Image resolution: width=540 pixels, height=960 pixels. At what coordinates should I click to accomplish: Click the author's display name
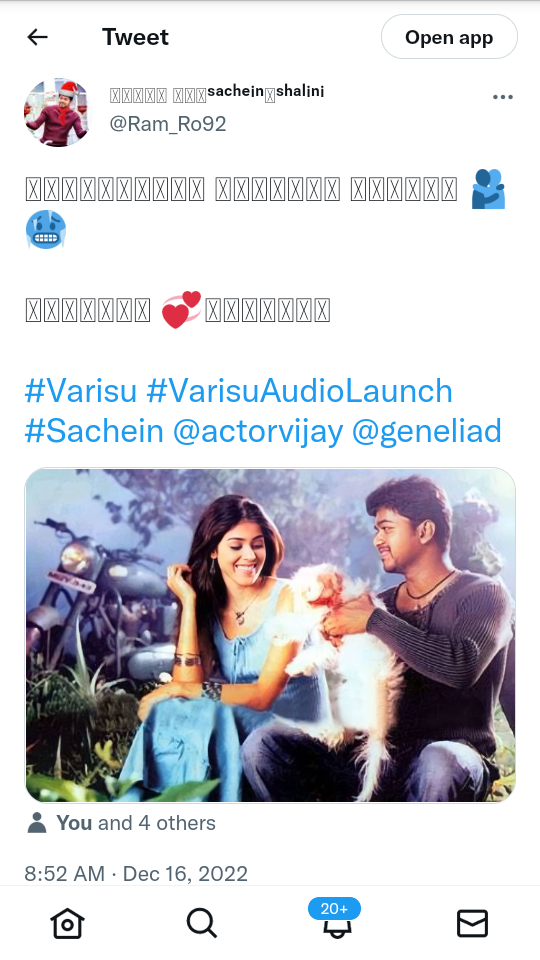[217, 93]
